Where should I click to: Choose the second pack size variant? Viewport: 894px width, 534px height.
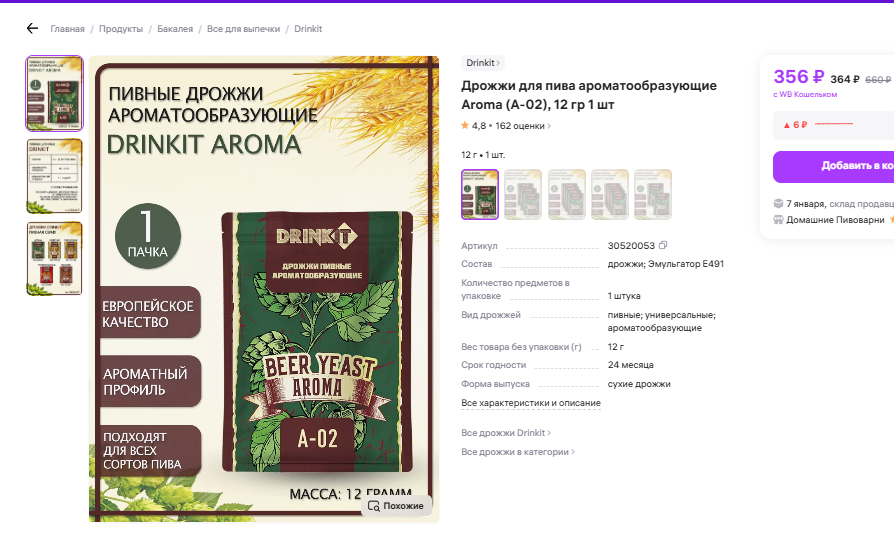tap(523, 194)
